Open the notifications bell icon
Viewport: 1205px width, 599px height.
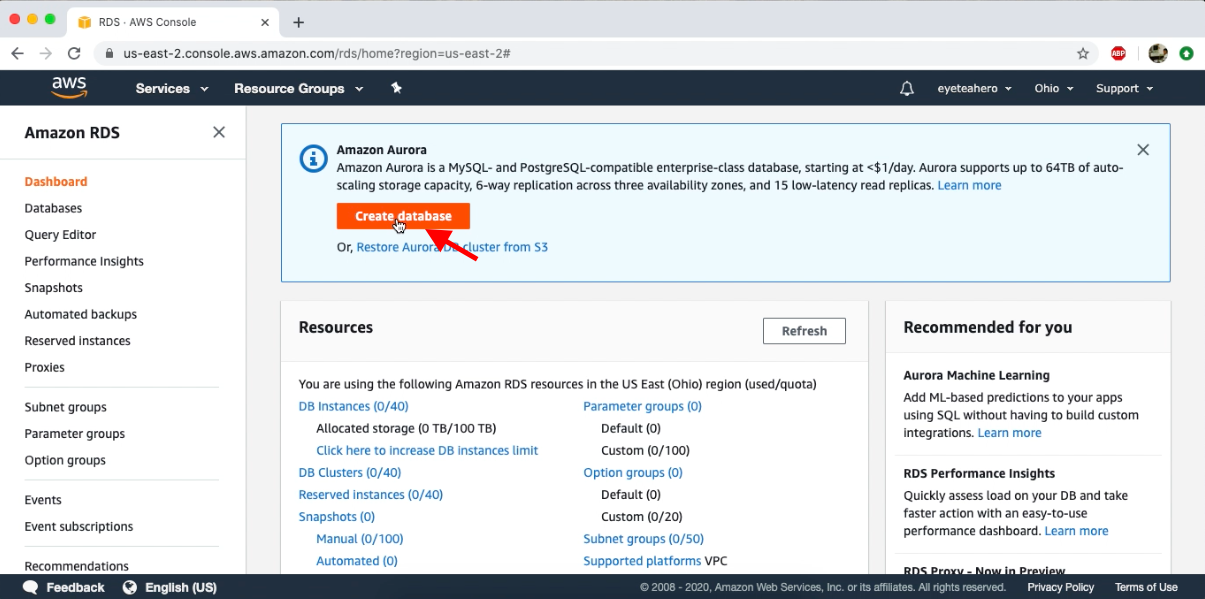point(907,88)
